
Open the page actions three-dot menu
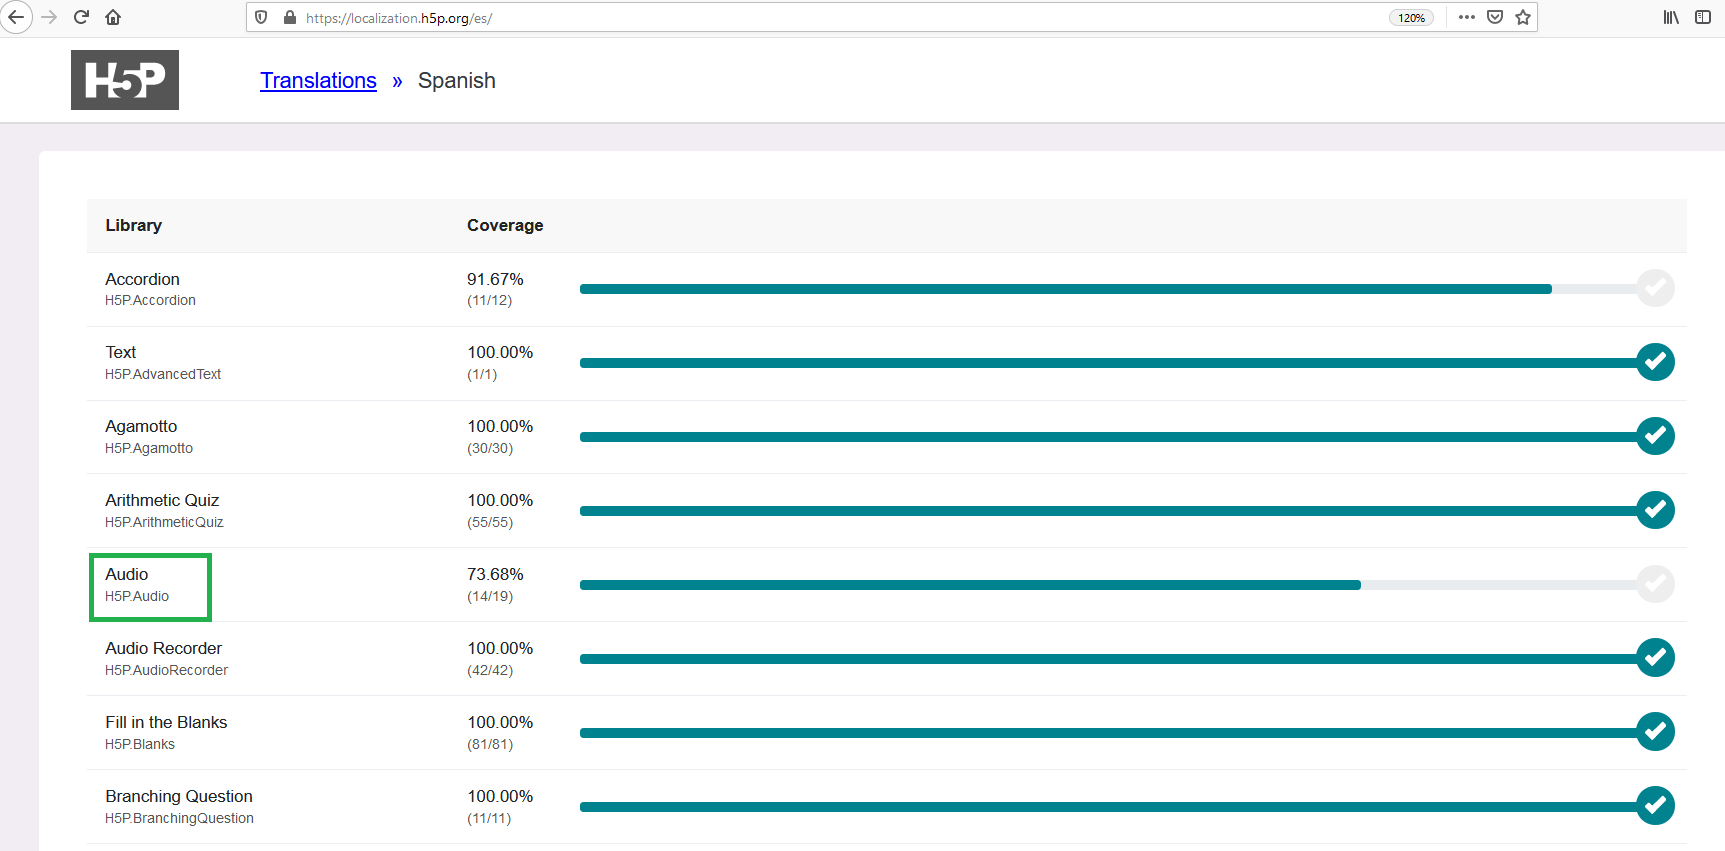click(x=1467, y=17)
